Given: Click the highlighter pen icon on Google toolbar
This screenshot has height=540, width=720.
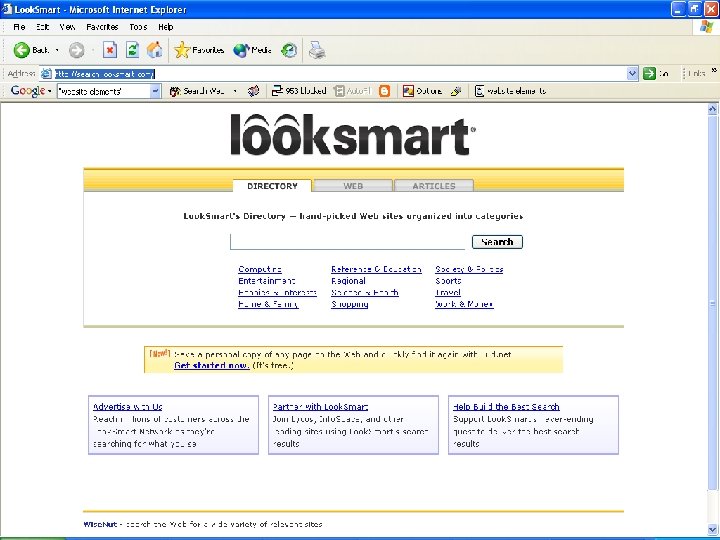Looking at the screenshot, I should [x=456, y=91].
